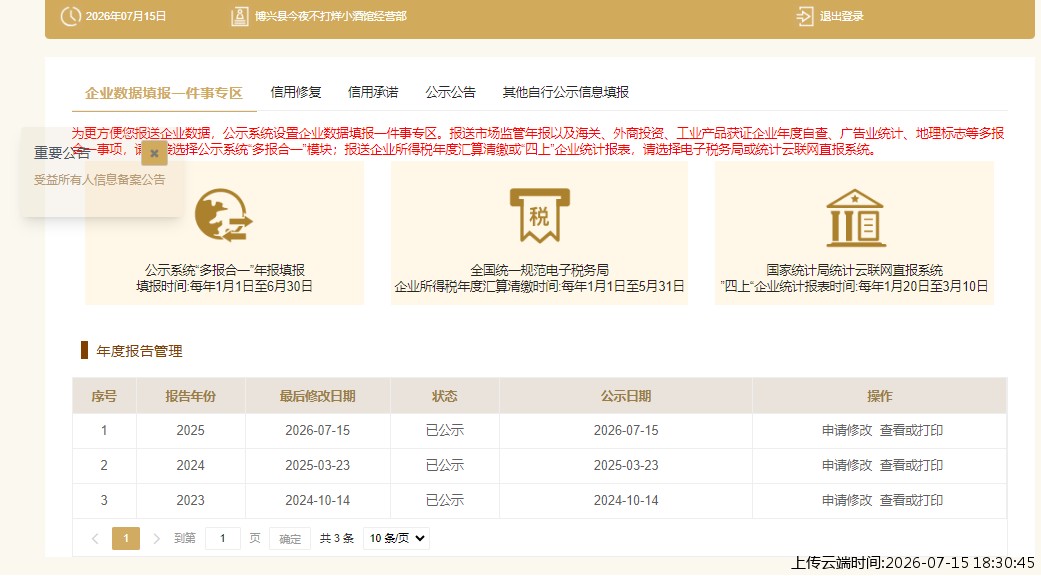The height and width of the screenshot is (576, 1041).
Task: Click 退出登录 link
Action: [841, 16]
